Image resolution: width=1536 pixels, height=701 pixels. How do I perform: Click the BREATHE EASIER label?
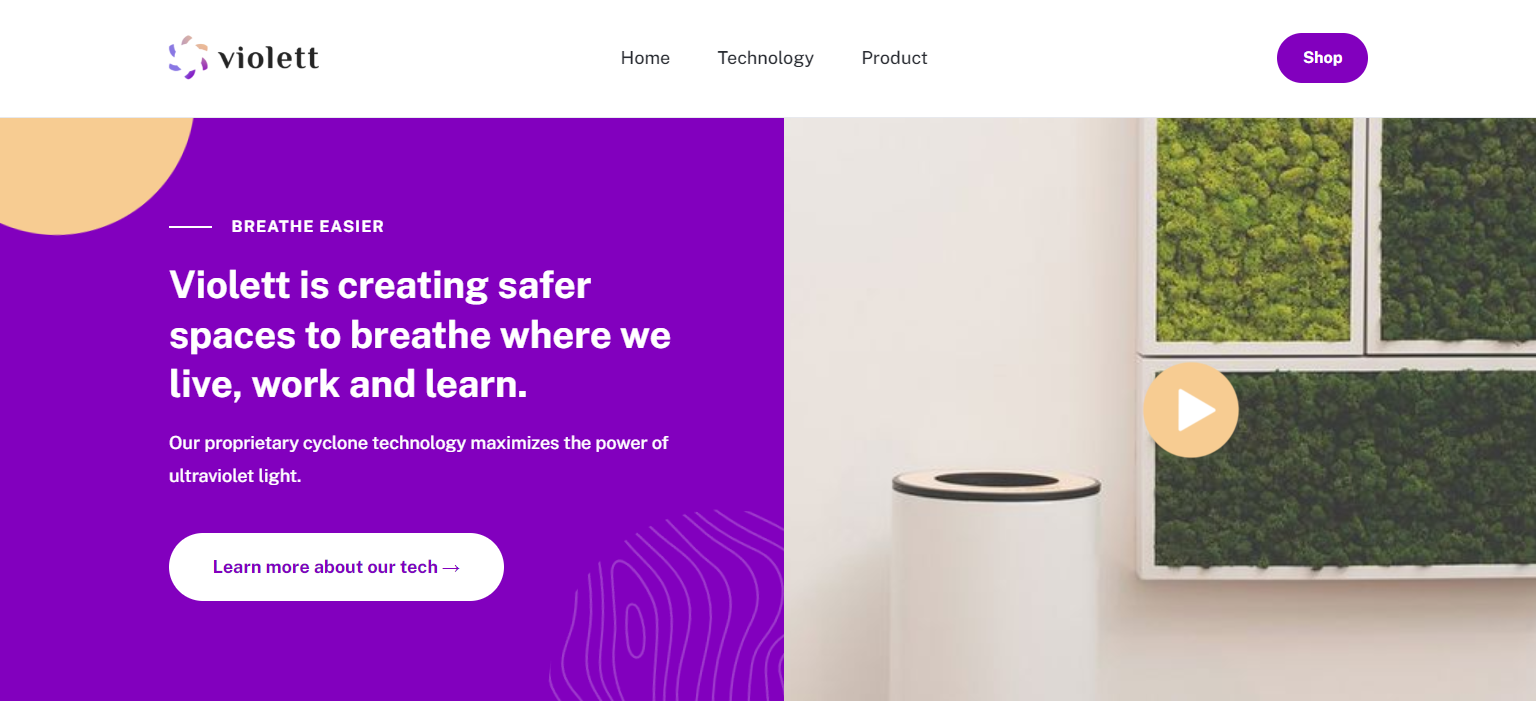308,227
